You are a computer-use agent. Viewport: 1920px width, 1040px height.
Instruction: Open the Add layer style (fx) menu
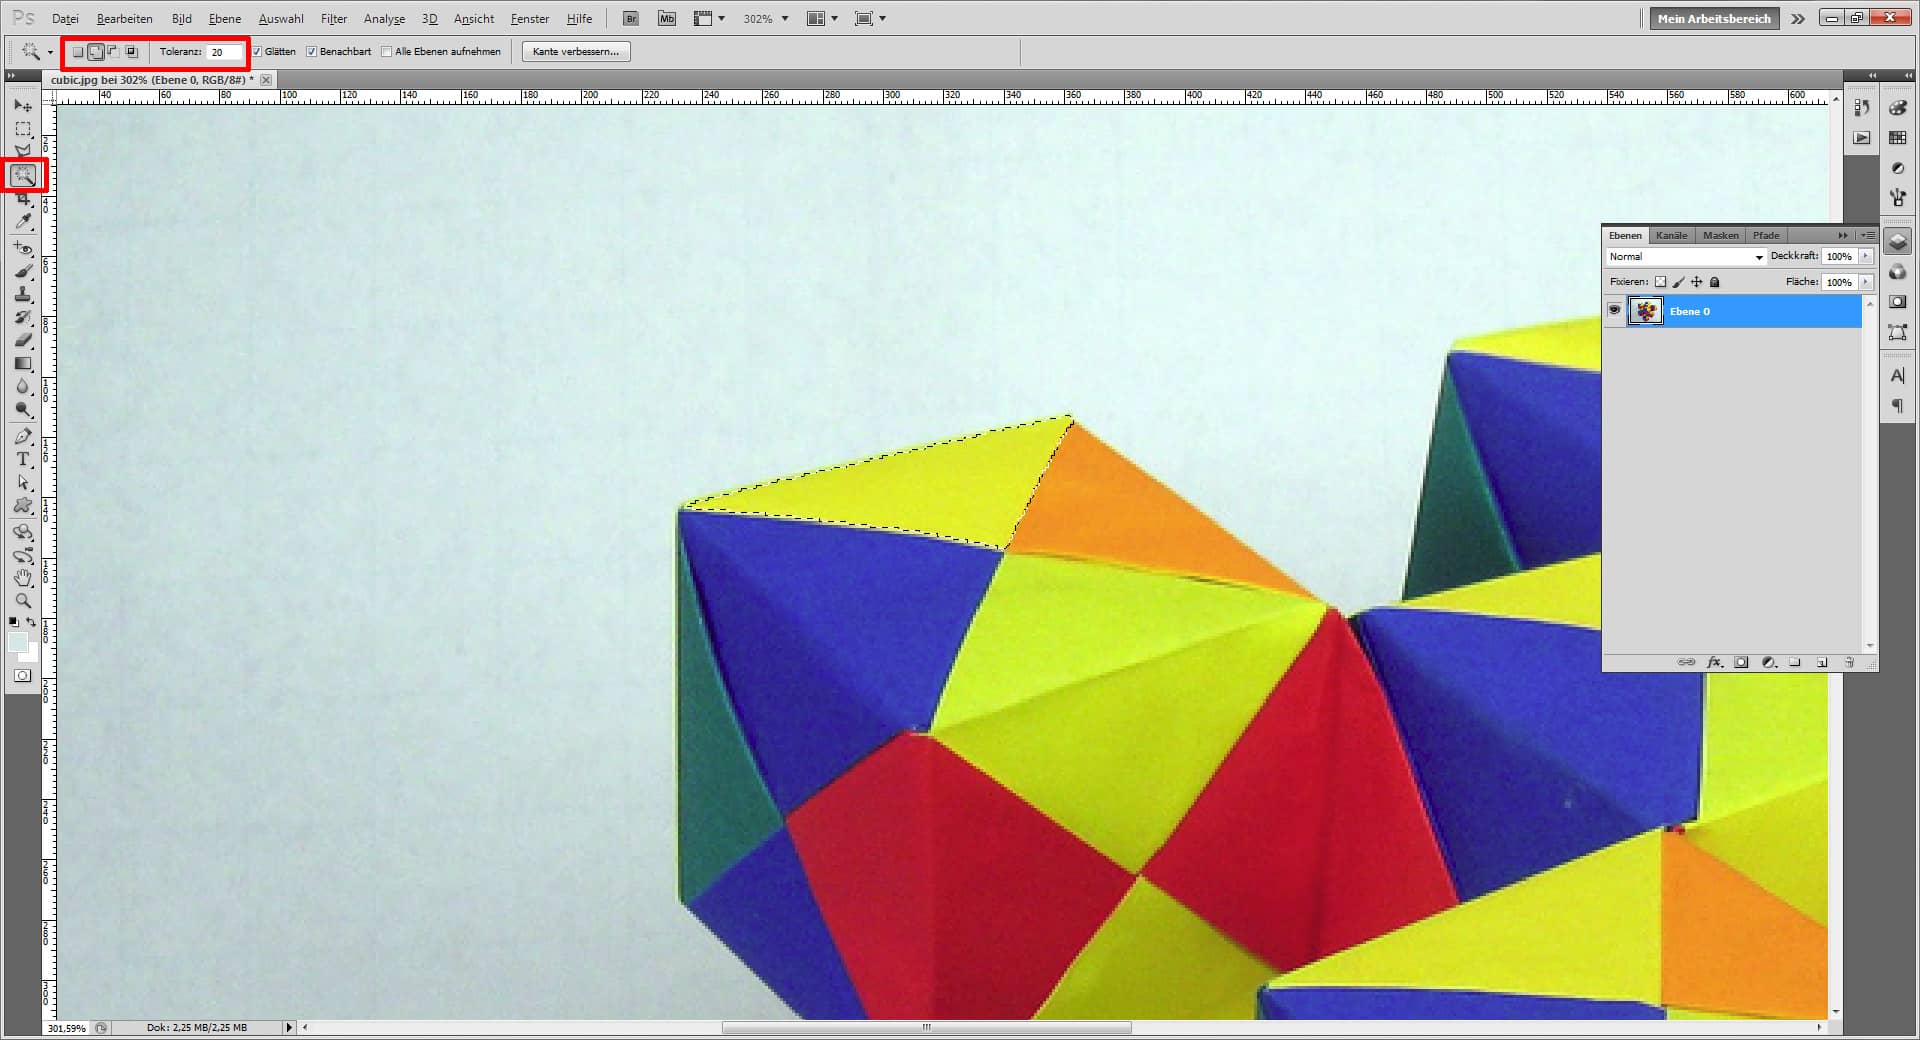(1715, 662)
